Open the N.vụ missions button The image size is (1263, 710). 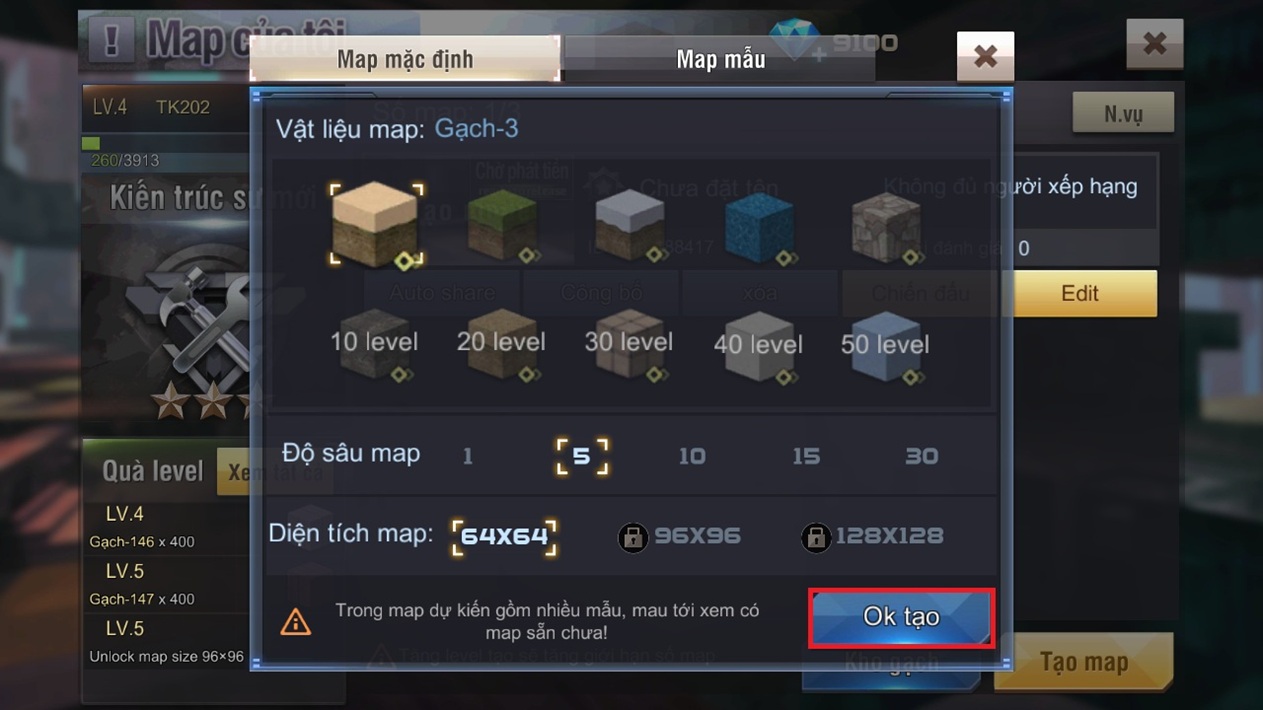[1123, 114]
